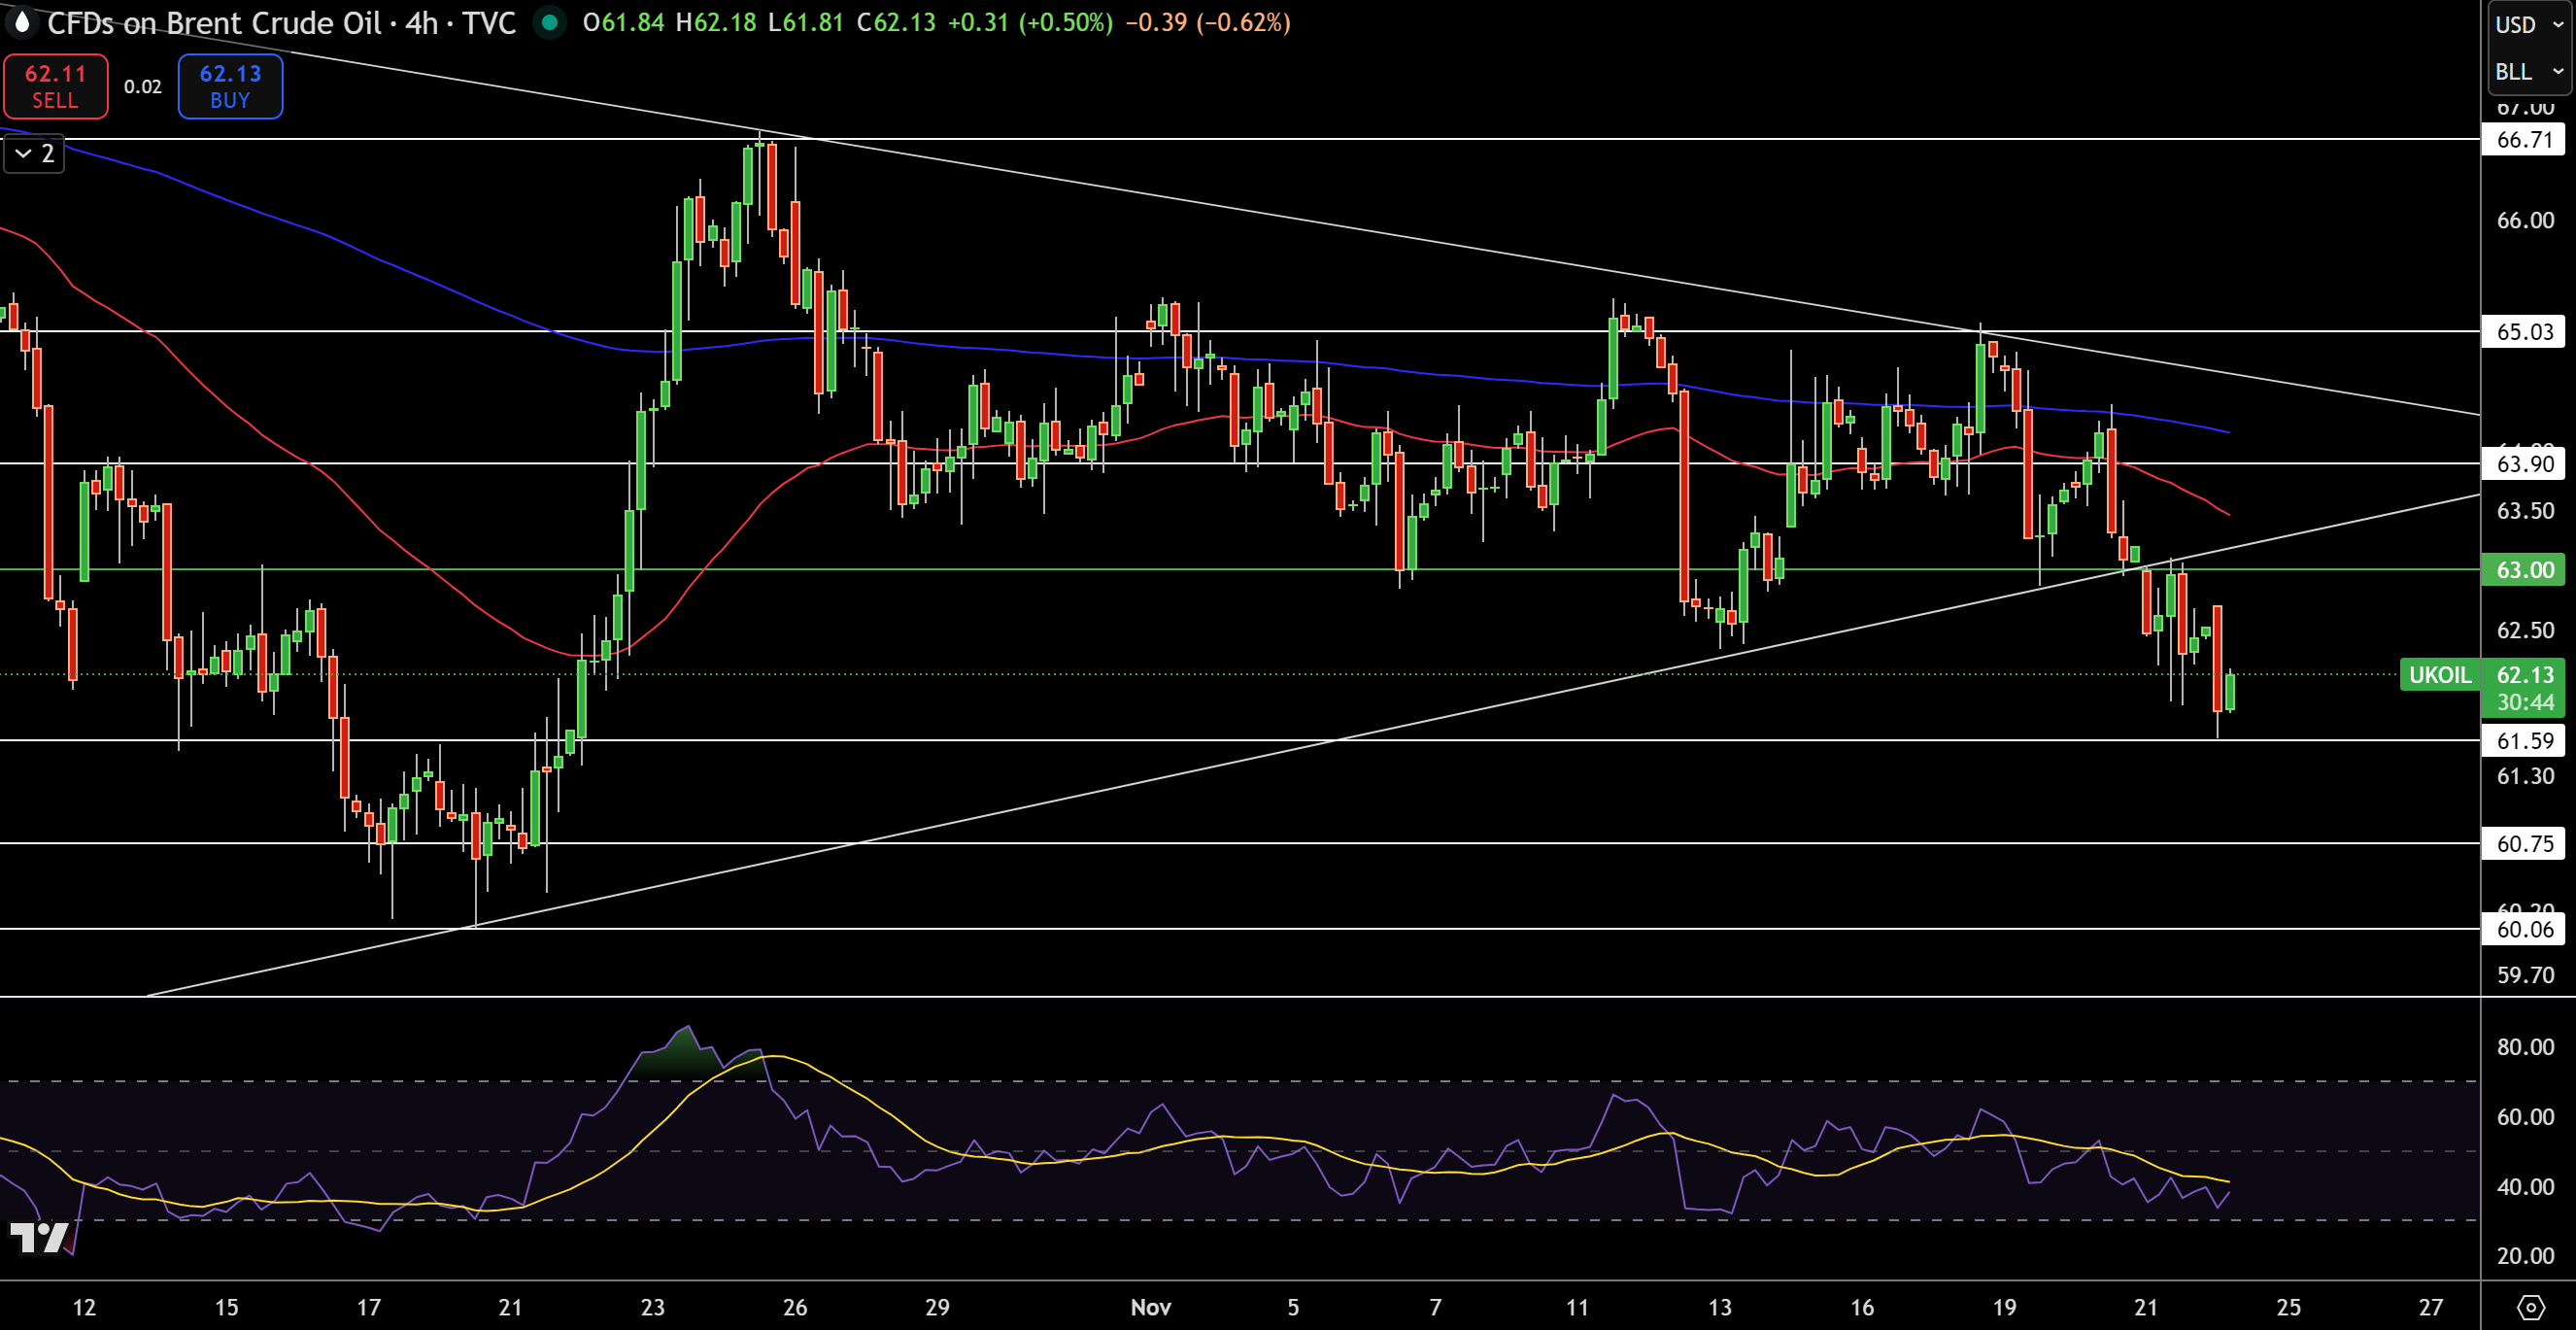Click the green market status dot
This screenshot has height=1330, width=2576.
tap(550, 23)
